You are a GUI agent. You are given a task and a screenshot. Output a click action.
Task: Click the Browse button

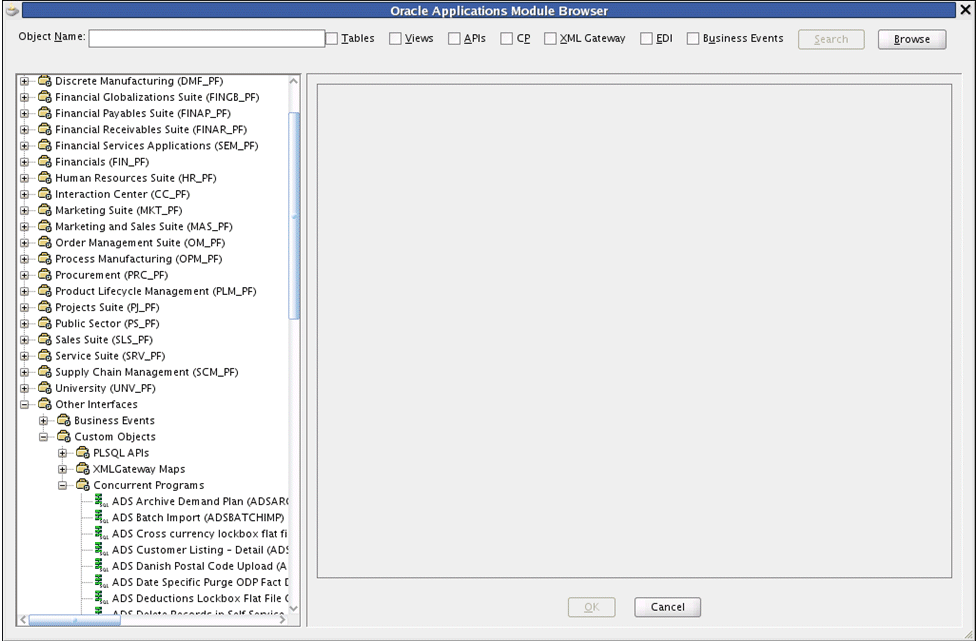coord(912,39)
